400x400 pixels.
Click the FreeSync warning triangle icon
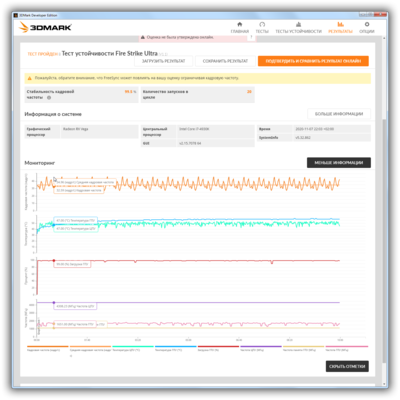[x=30, y=78]
